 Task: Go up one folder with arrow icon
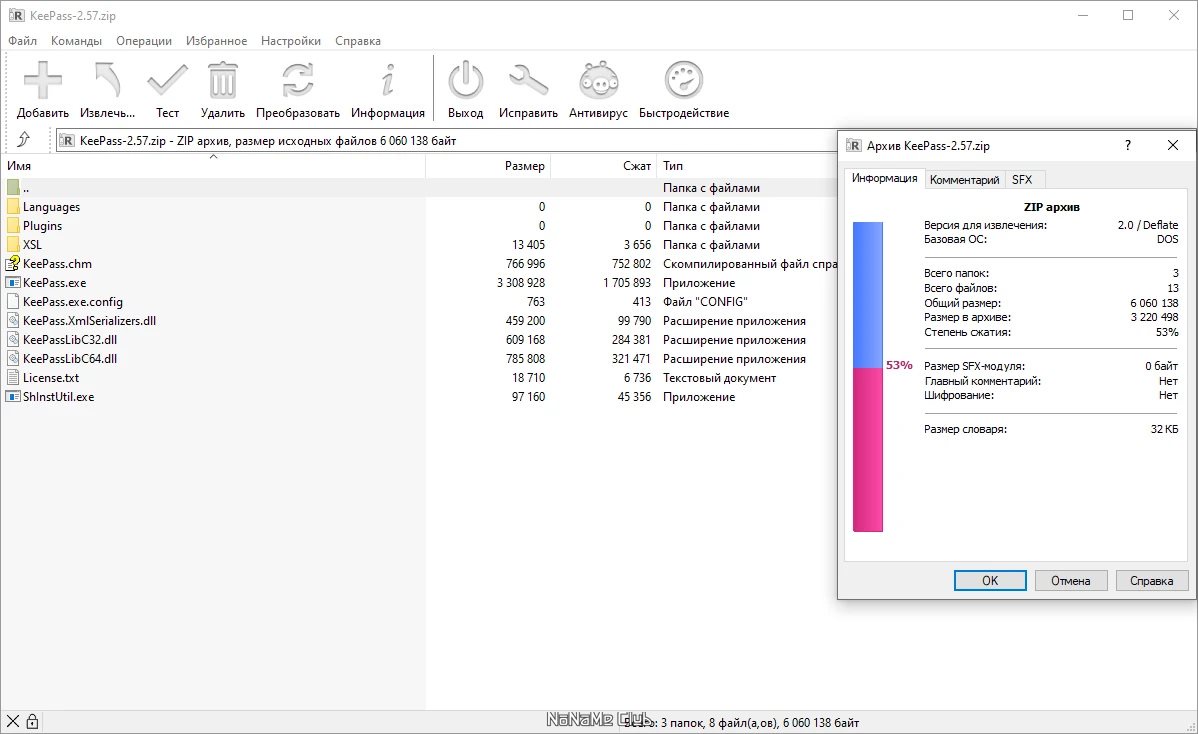pyautogui.click(x=24, y=140)
